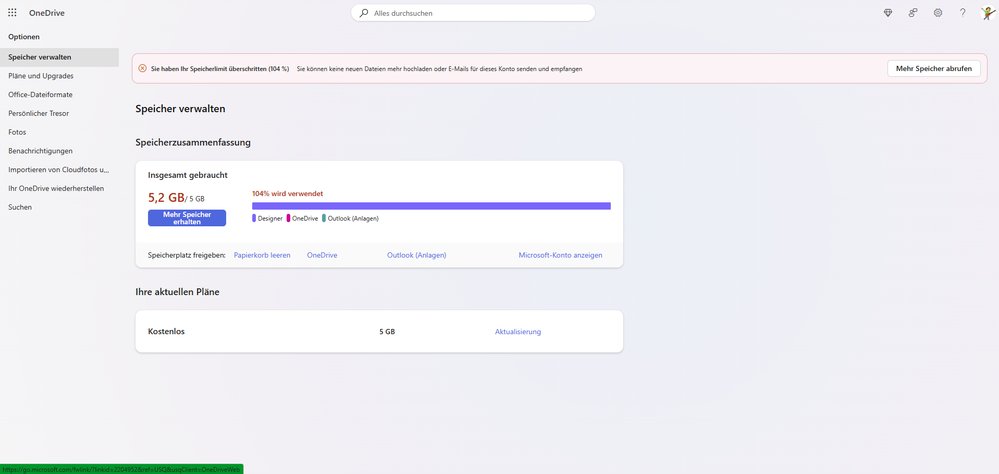Screen dimensions: 999x474
Task: Click the OneDrive legend color marker
Action: tap(289, 219)
